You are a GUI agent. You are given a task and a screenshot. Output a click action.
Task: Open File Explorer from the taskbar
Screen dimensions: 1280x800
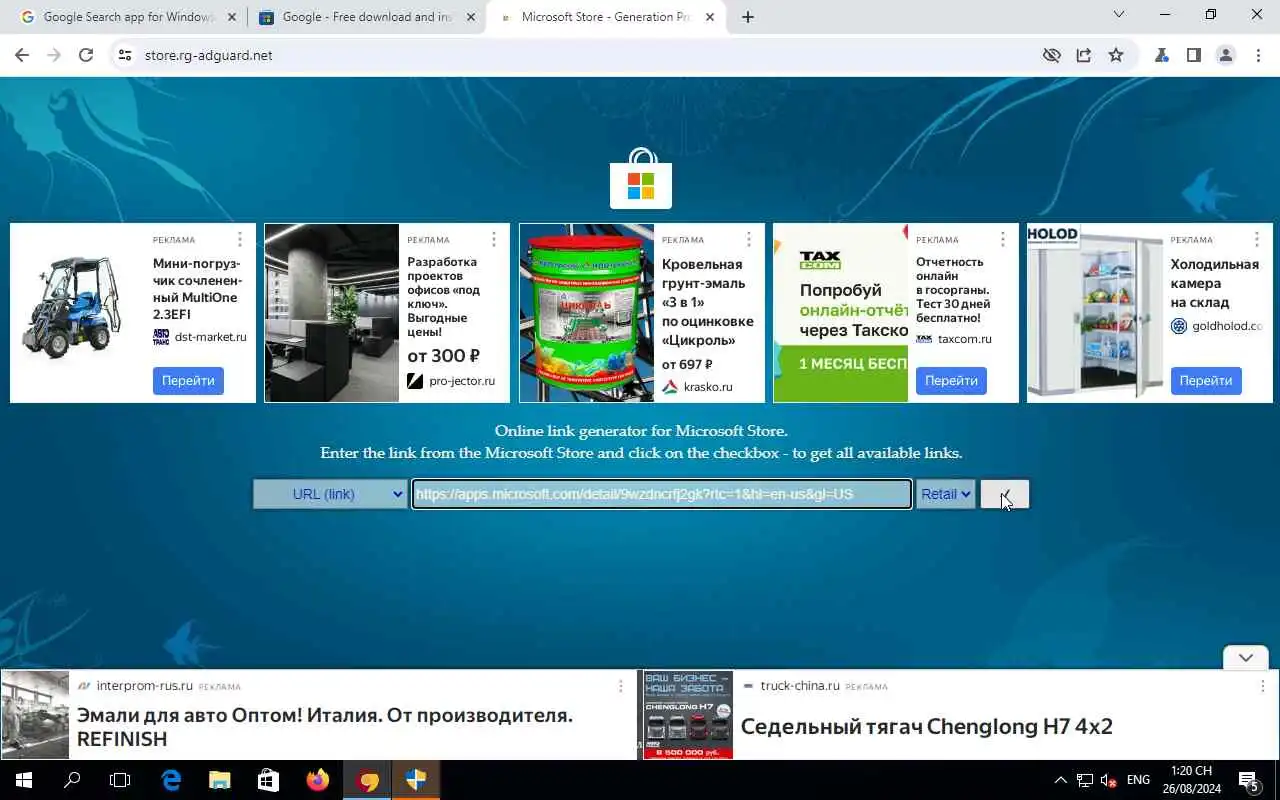click(x=220, y=780)
